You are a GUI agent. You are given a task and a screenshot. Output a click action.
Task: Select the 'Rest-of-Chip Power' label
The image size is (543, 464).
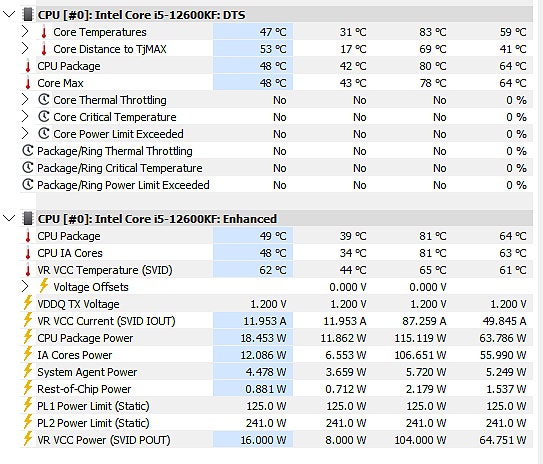(84, 389)
